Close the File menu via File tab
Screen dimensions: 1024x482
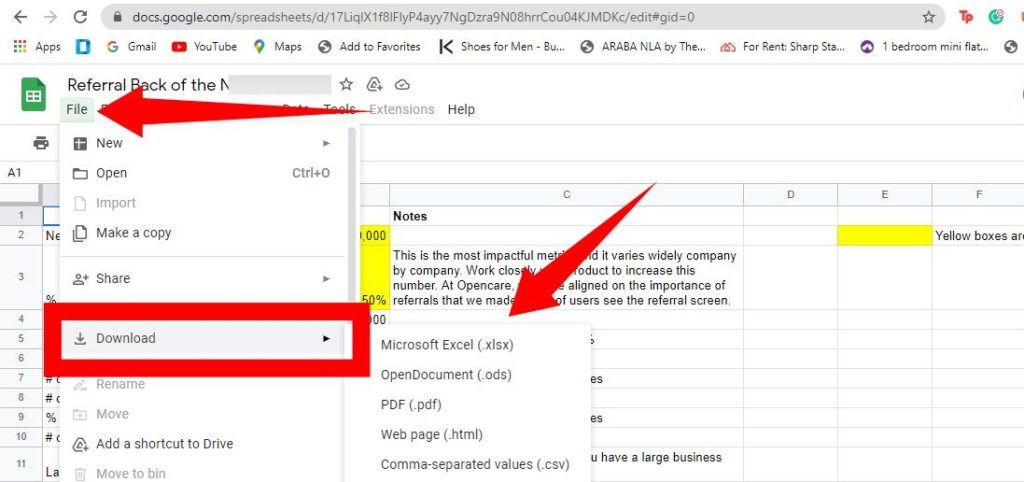coord(77,110)
